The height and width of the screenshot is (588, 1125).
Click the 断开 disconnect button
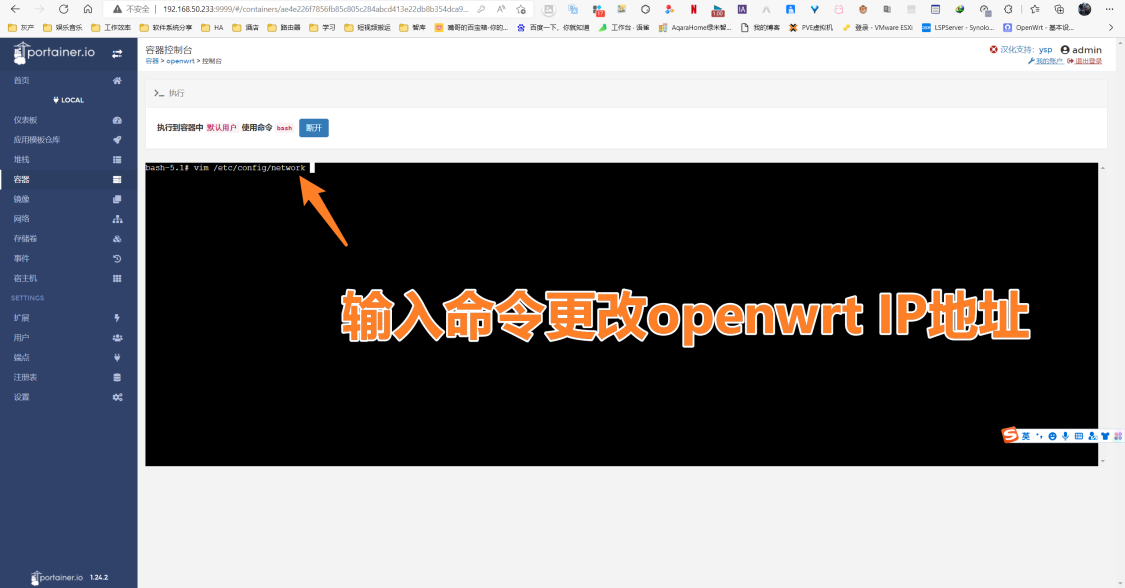pyautogui.click(x=314, y=128)
